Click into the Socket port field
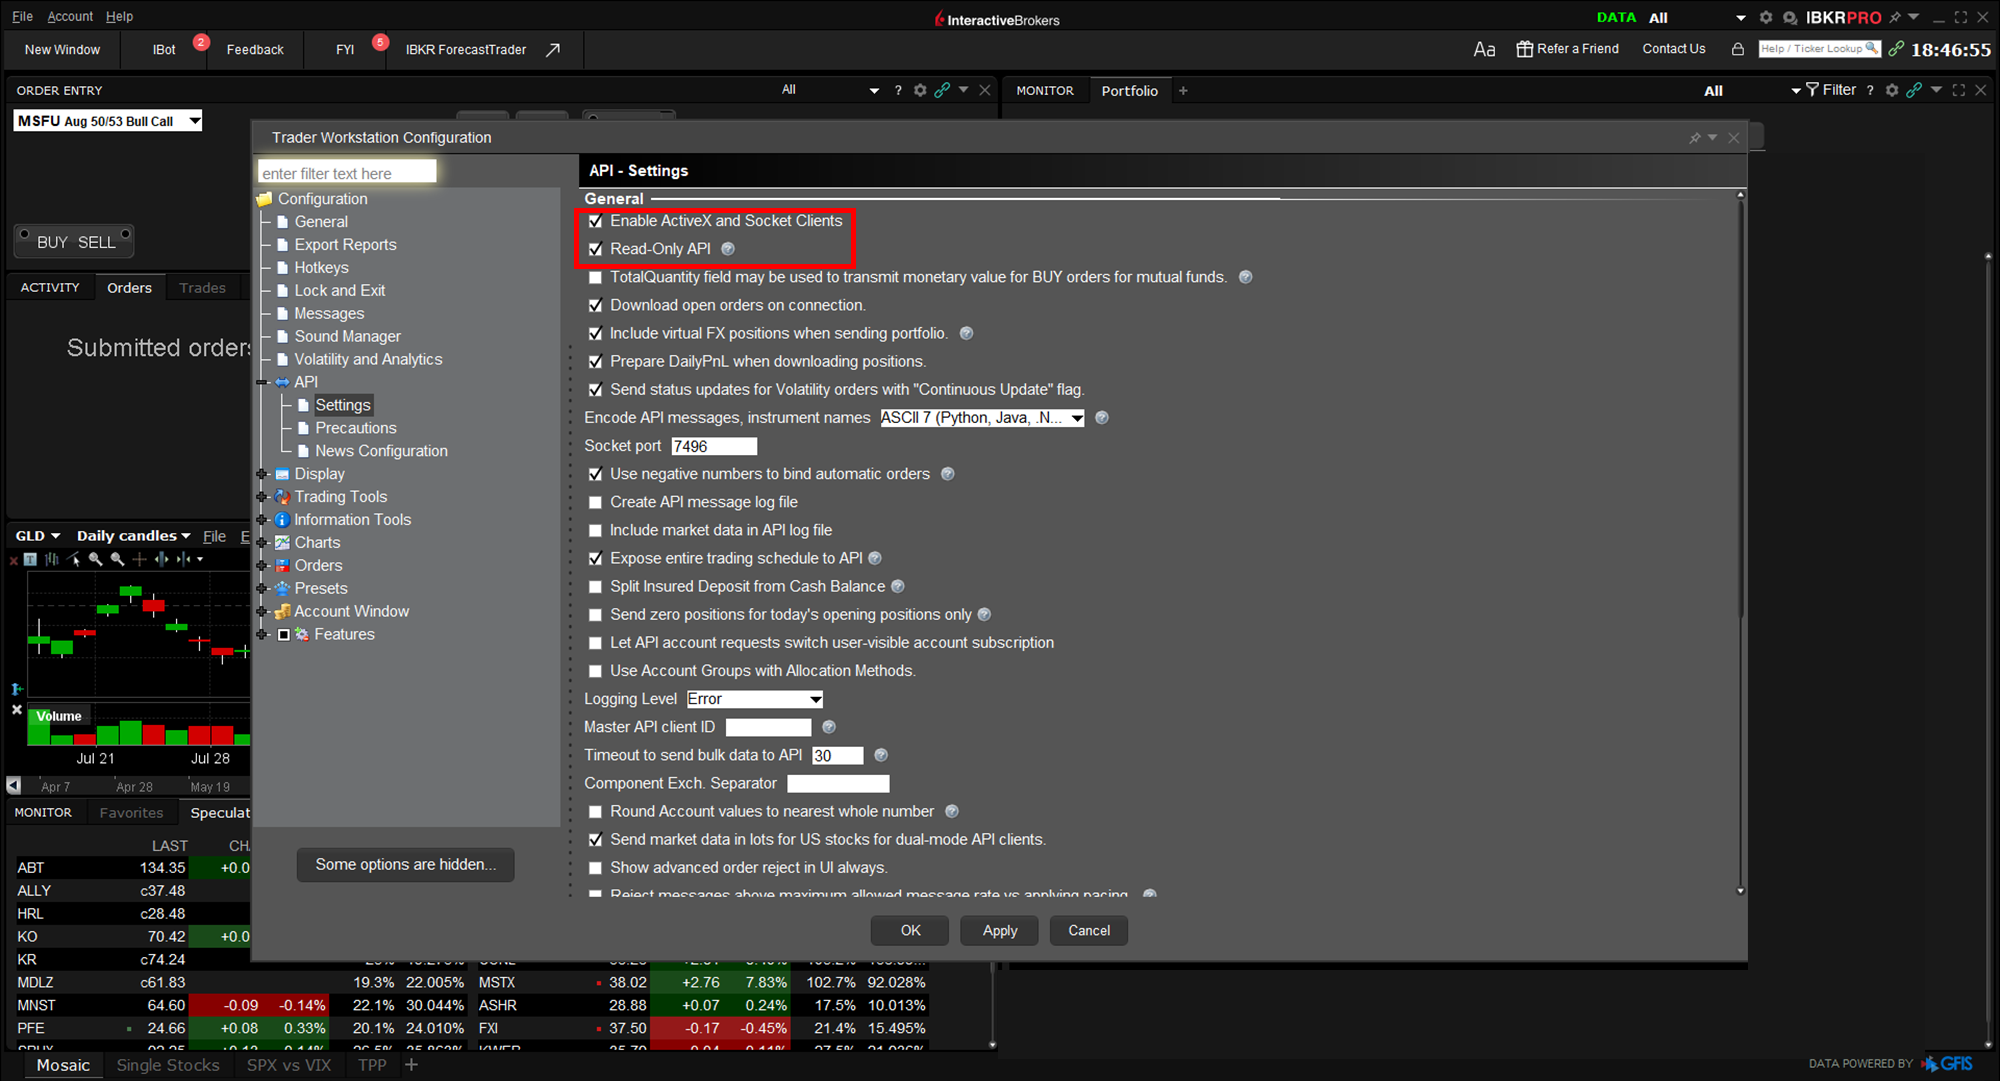The image size is (2000, 1081). point(713,446)
